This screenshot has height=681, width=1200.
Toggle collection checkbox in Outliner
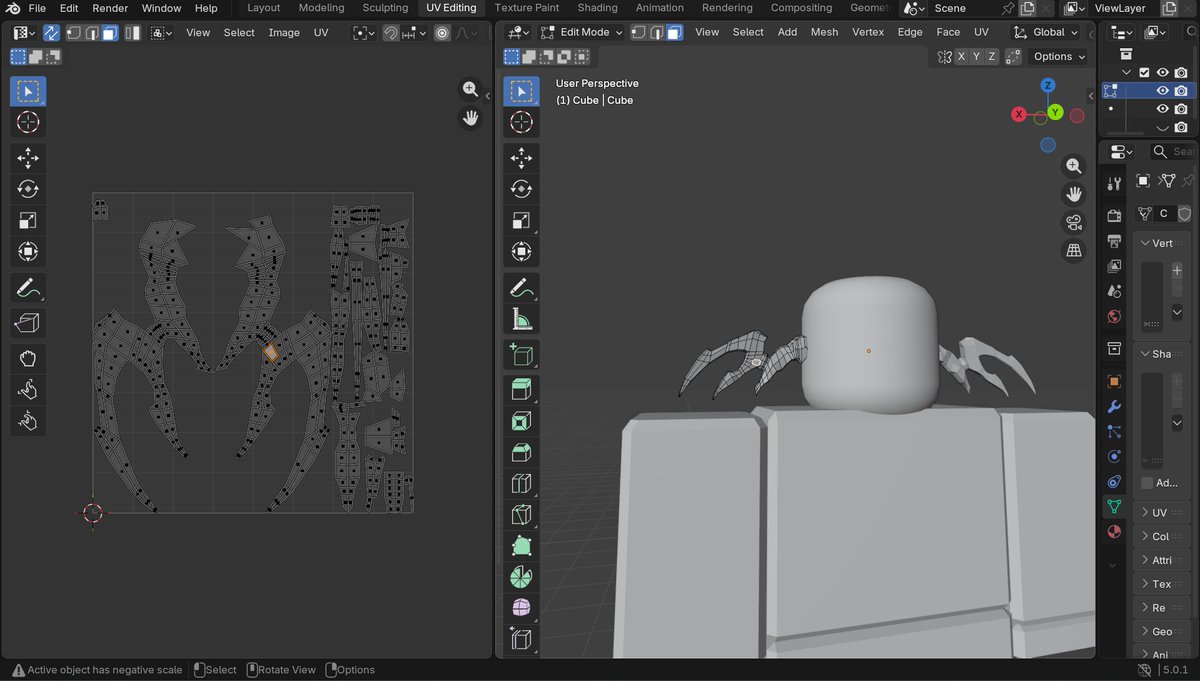1144,72
